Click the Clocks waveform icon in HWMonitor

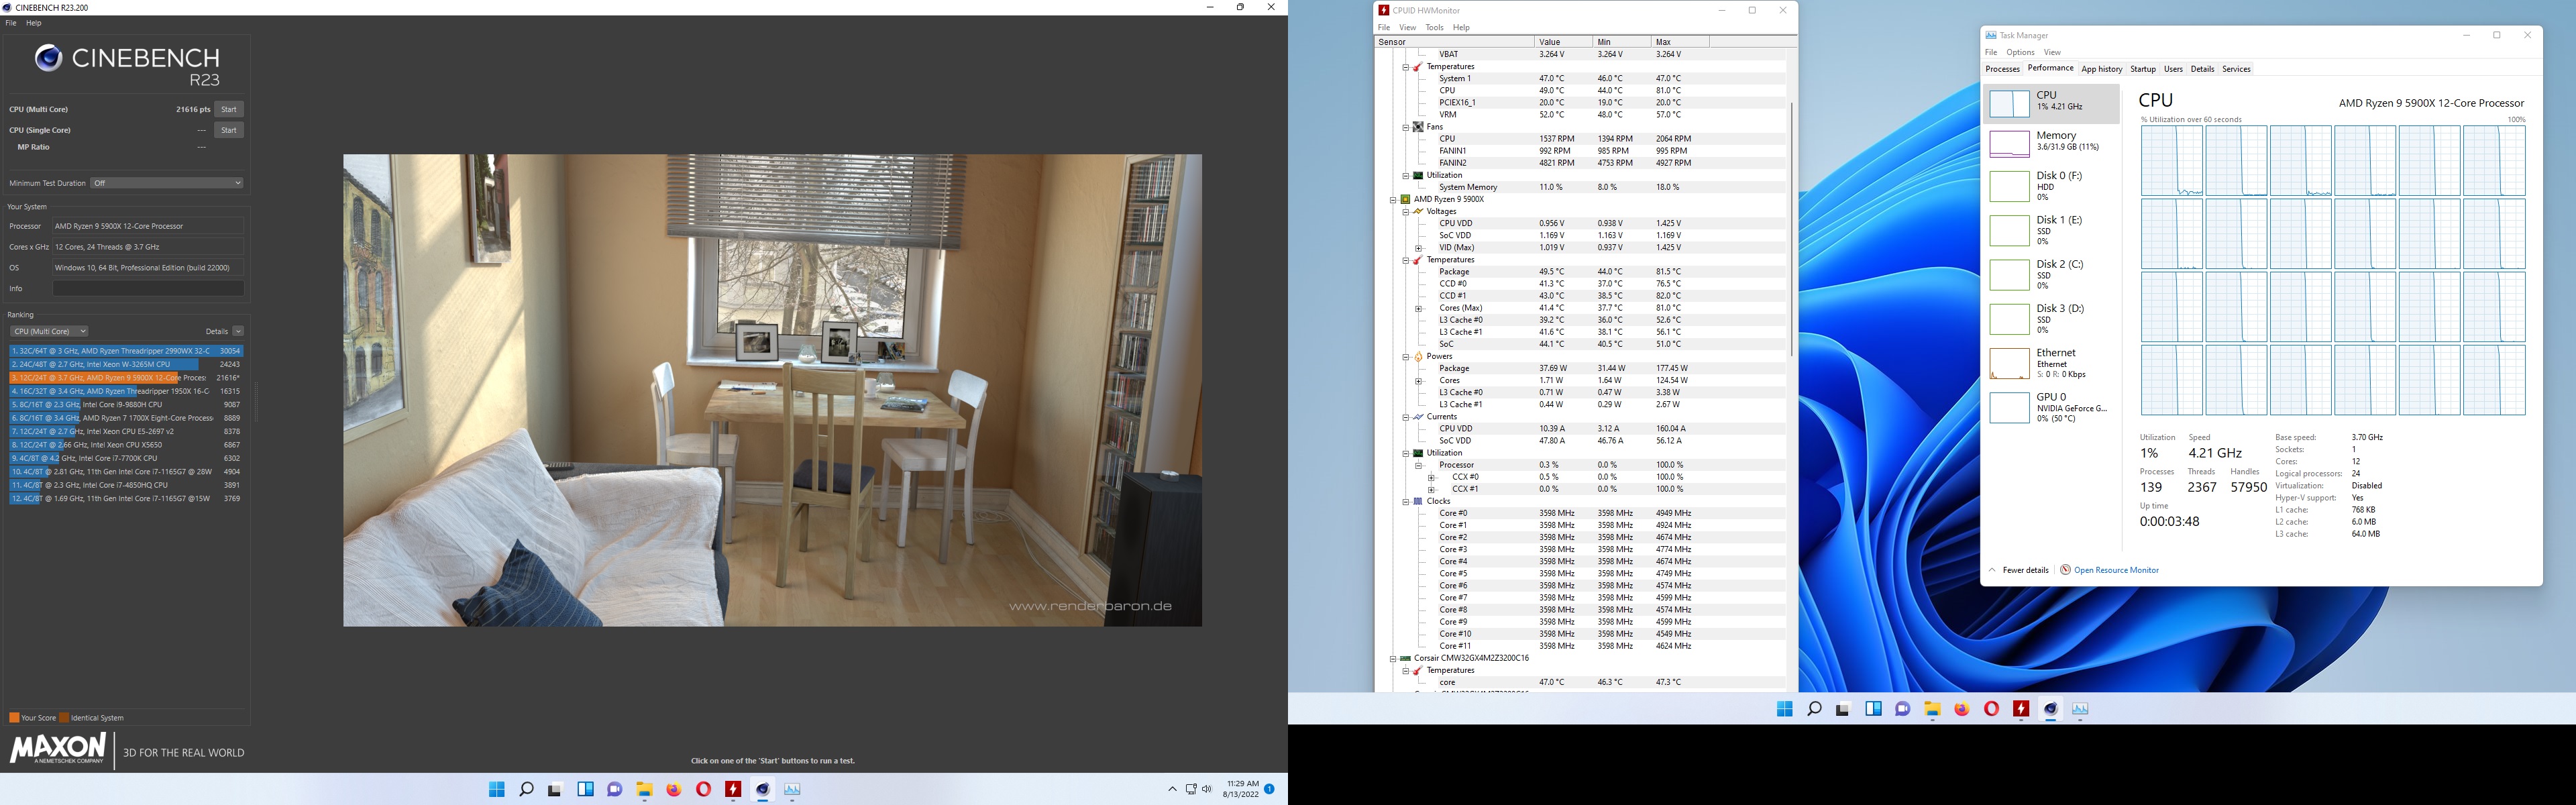[1418, 501]
